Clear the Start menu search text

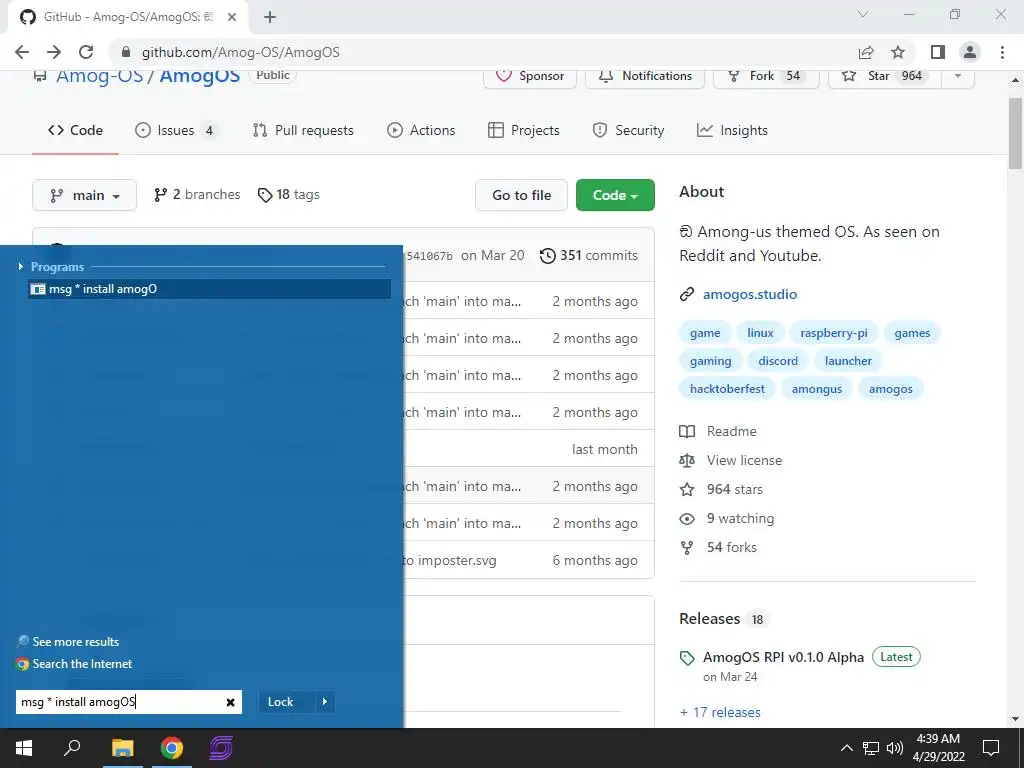231,703
